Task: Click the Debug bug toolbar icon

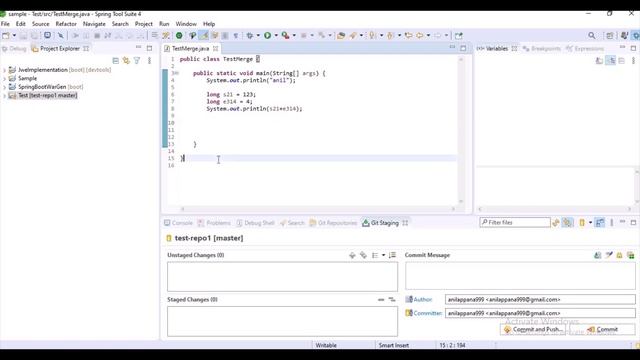Action: pyautogui.click(x=250, y=36)
